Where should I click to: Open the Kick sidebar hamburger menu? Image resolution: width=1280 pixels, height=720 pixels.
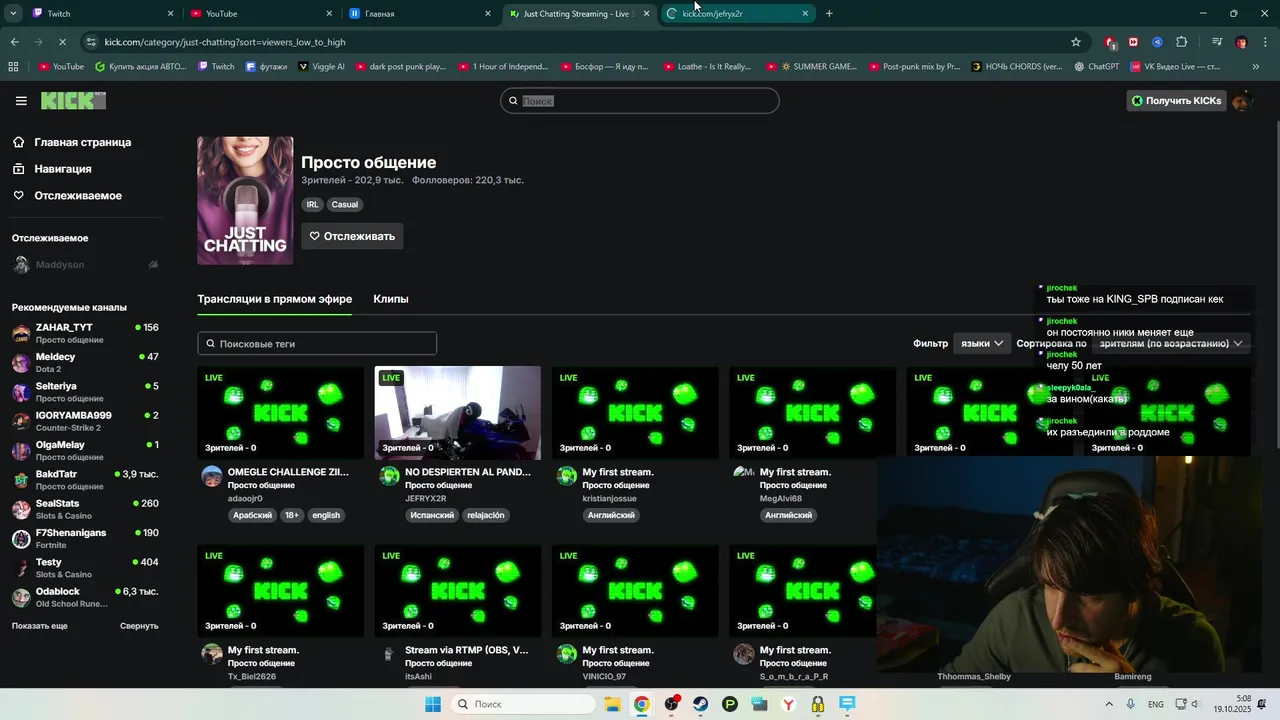(x=21, y=101)
